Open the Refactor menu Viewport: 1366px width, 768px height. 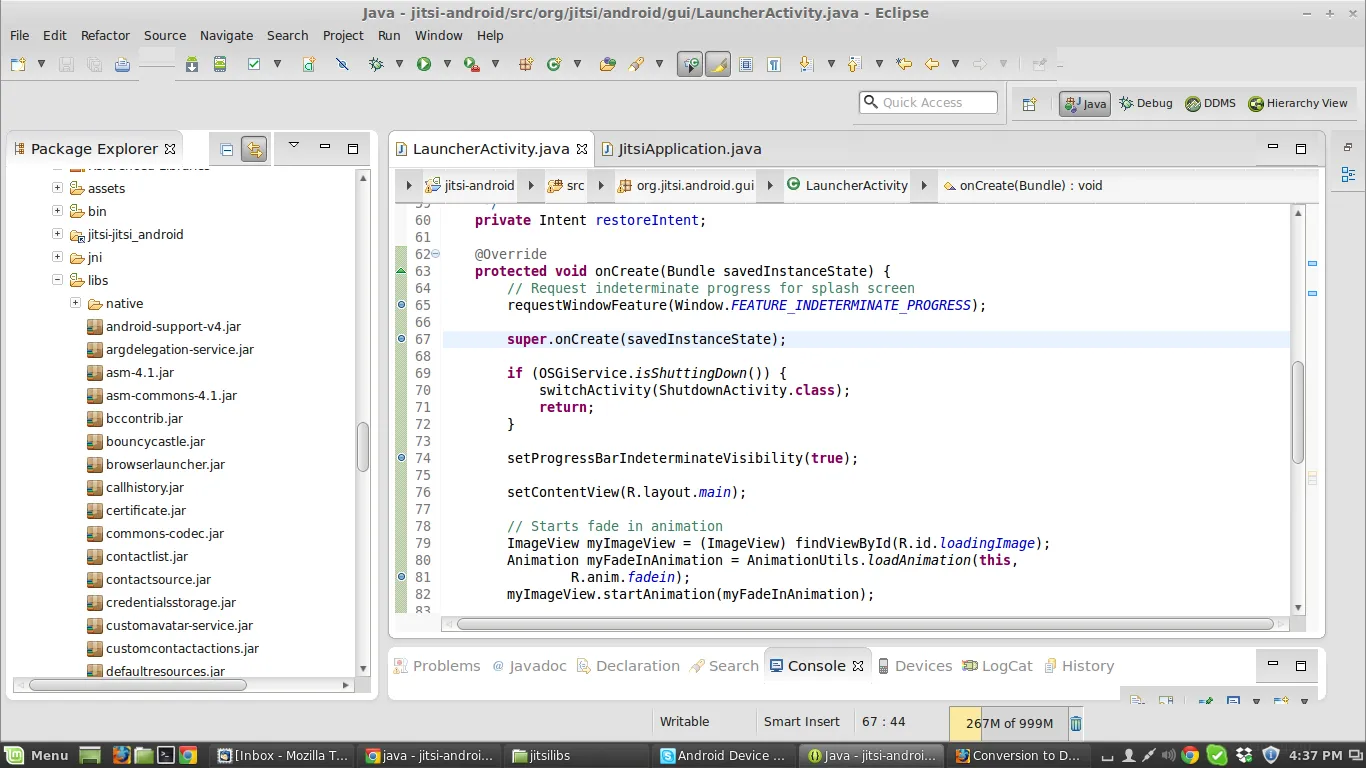point(105,35)
